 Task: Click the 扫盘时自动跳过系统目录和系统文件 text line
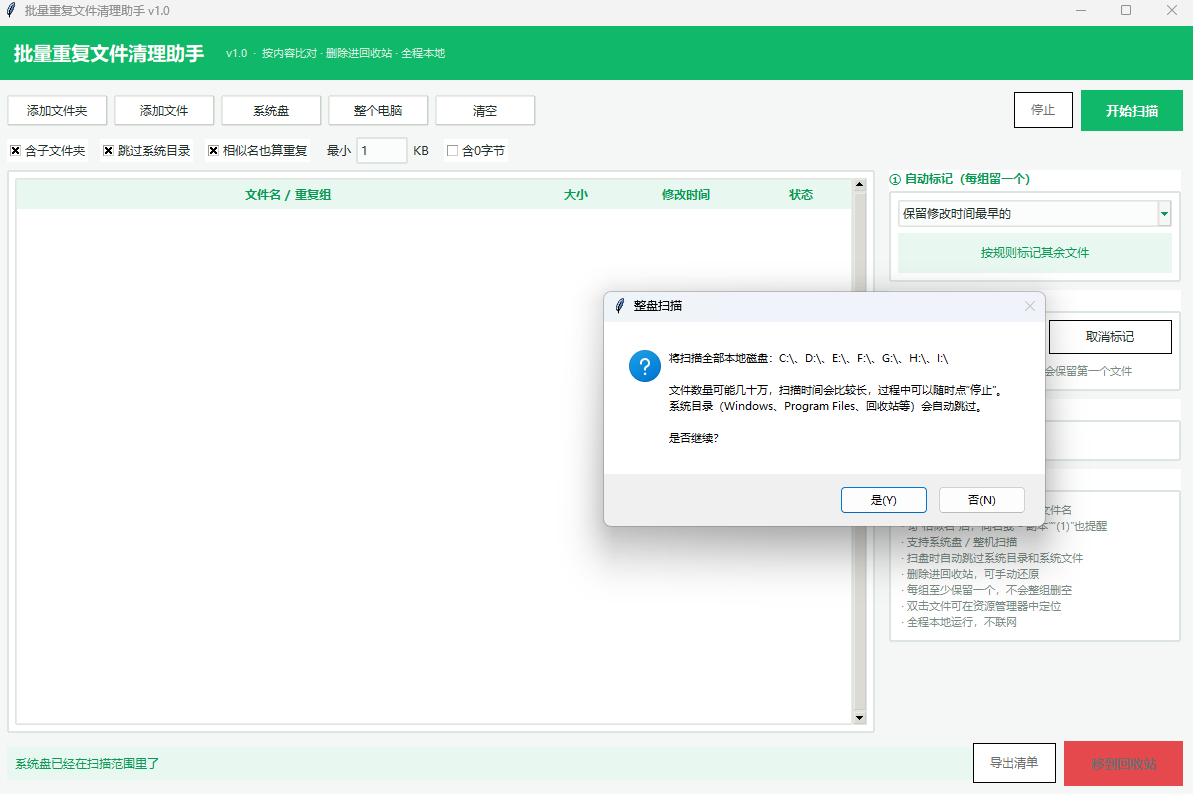click(x=994, y=558)
